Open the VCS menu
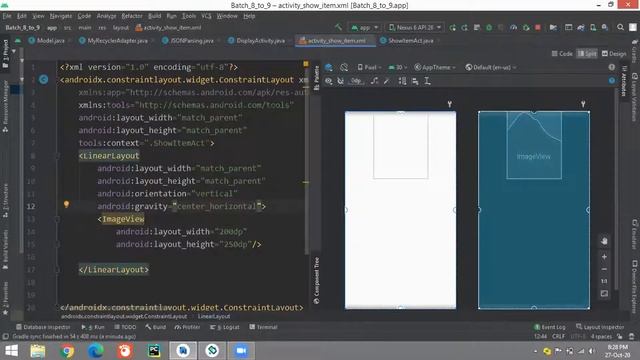 click(x=206, y=16)
